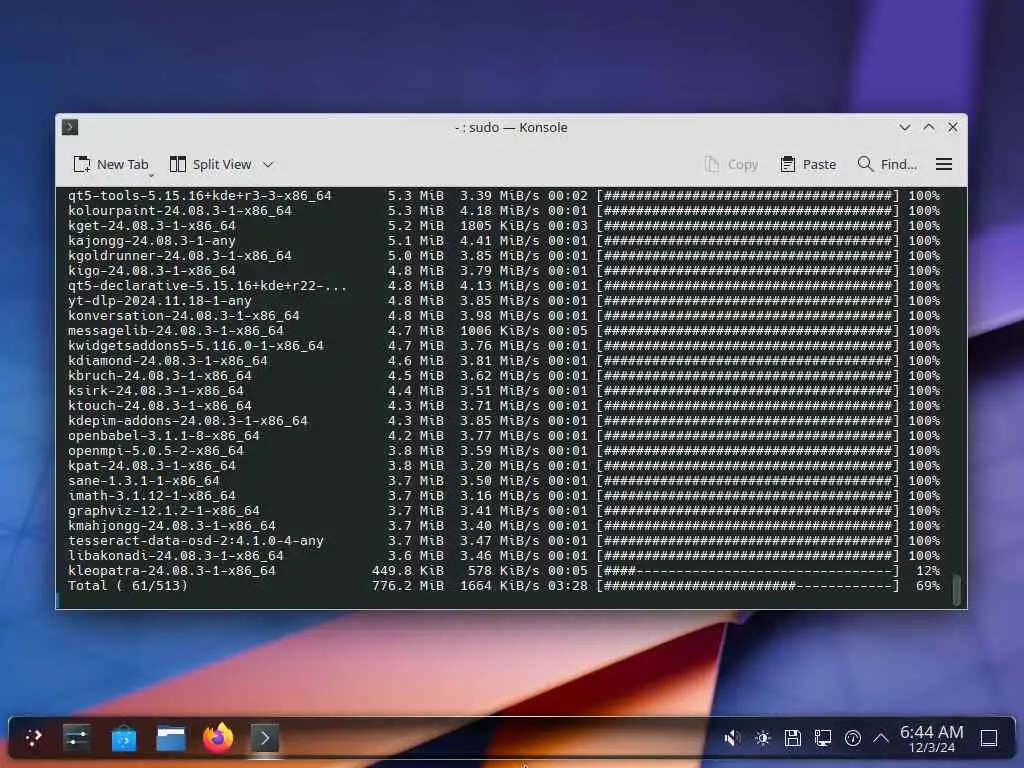The image size is (1024, 768).
Task: Click the 776.2 MiB total size value
Action: (x=408, y=586)
